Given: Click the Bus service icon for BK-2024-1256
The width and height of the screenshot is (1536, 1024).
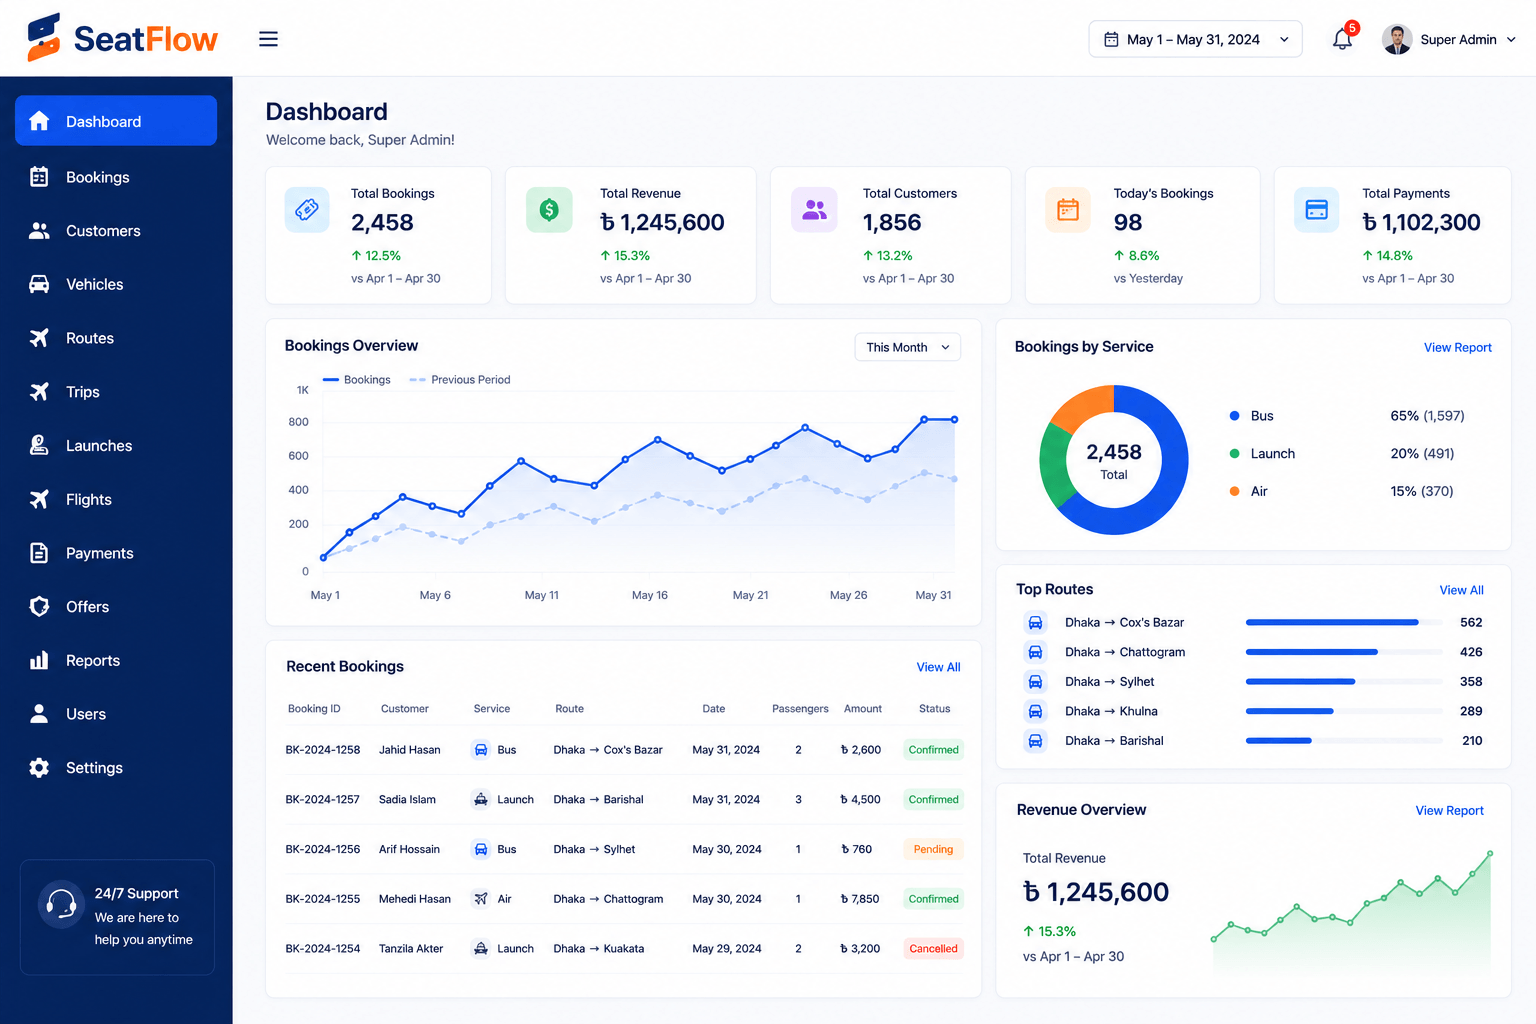Looking at the screenshot, I should pyautogui.click(x=481, y=849).
